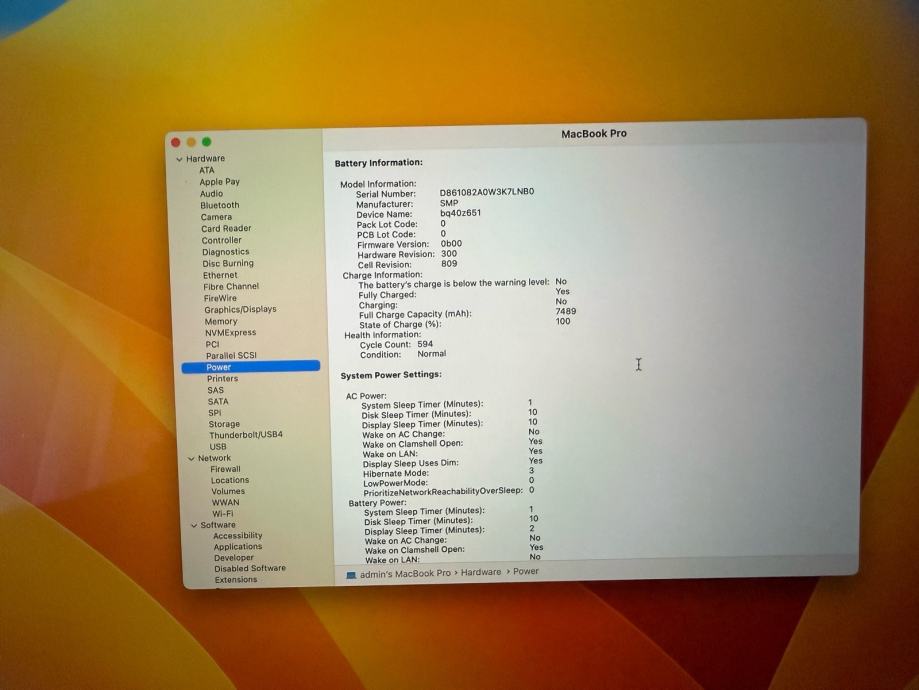Image resolution: width=919 pixels, height=690 pixels.
Task: Click Hardware in the path bar
Action: pyautogui.click(x=481, y=572)
